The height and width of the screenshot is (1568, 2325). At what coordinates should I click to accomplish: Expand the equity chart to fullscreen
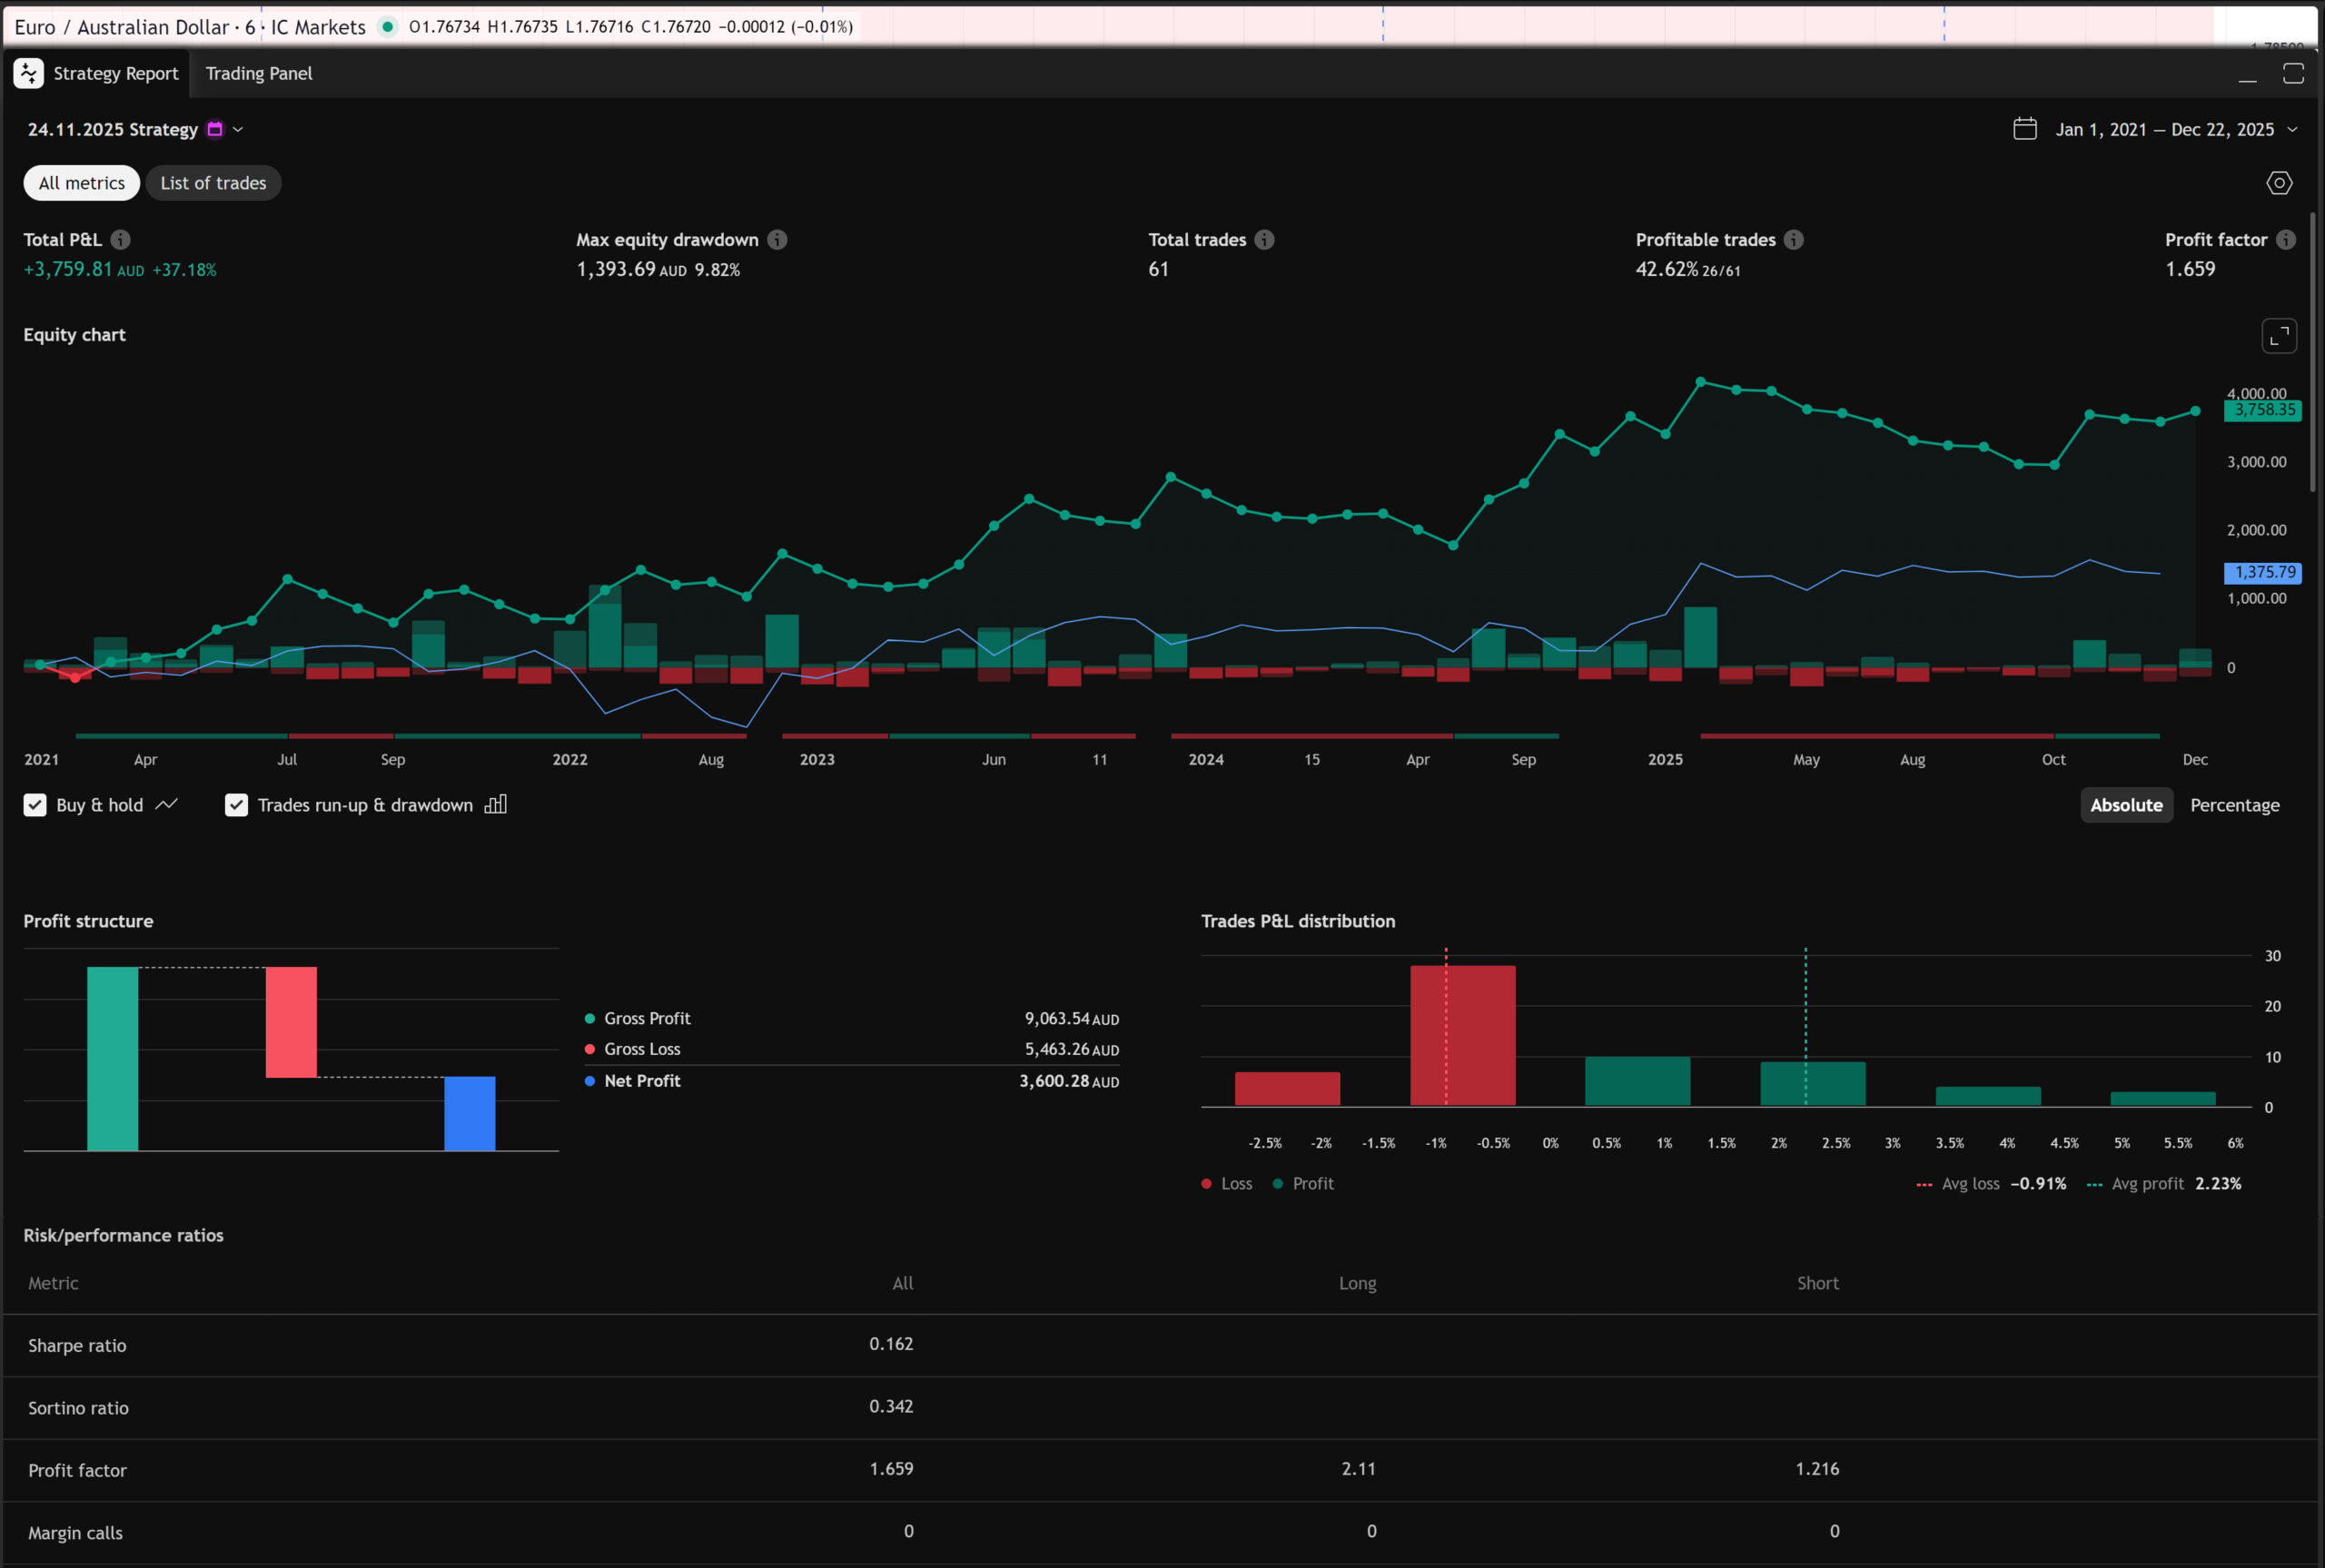[2279, 336]
